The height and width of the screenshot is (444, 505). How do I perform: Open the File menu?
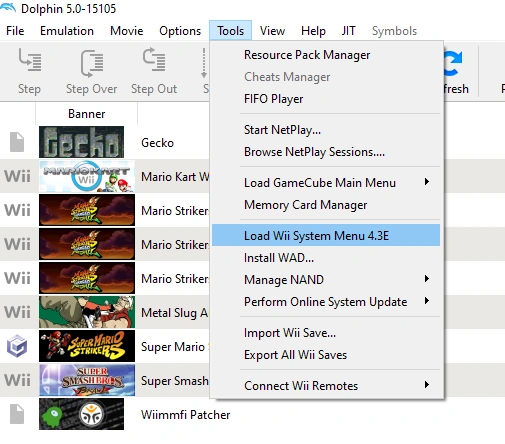(15, 31)
